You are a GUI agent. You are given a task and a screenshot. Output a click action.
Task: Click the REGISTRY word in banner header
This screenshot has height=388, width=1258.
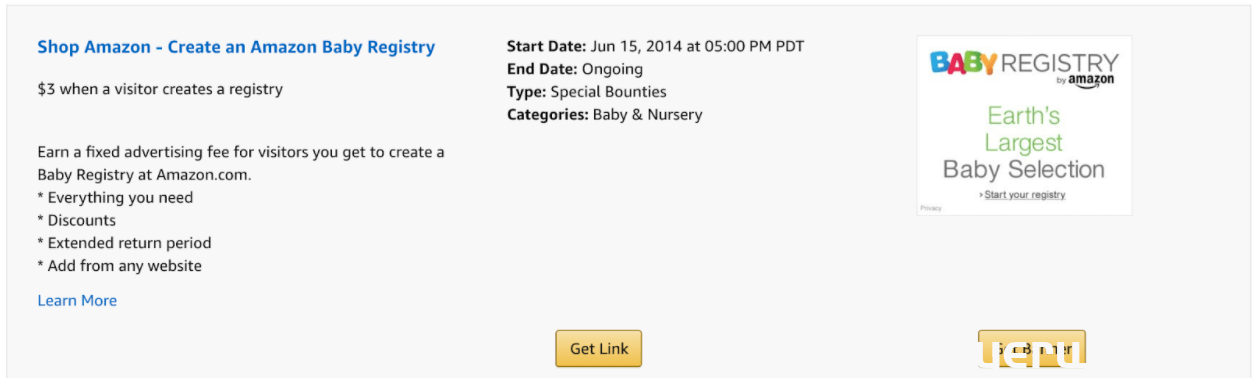tap(1060, 63)
